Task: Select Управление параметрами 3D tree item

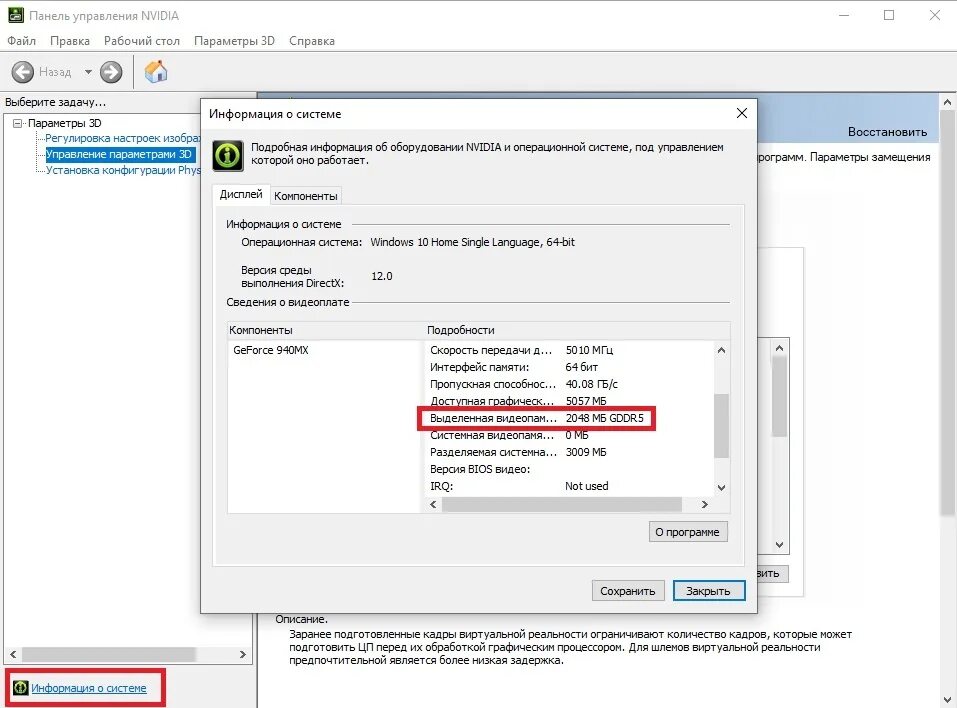Action: (120, 154)
